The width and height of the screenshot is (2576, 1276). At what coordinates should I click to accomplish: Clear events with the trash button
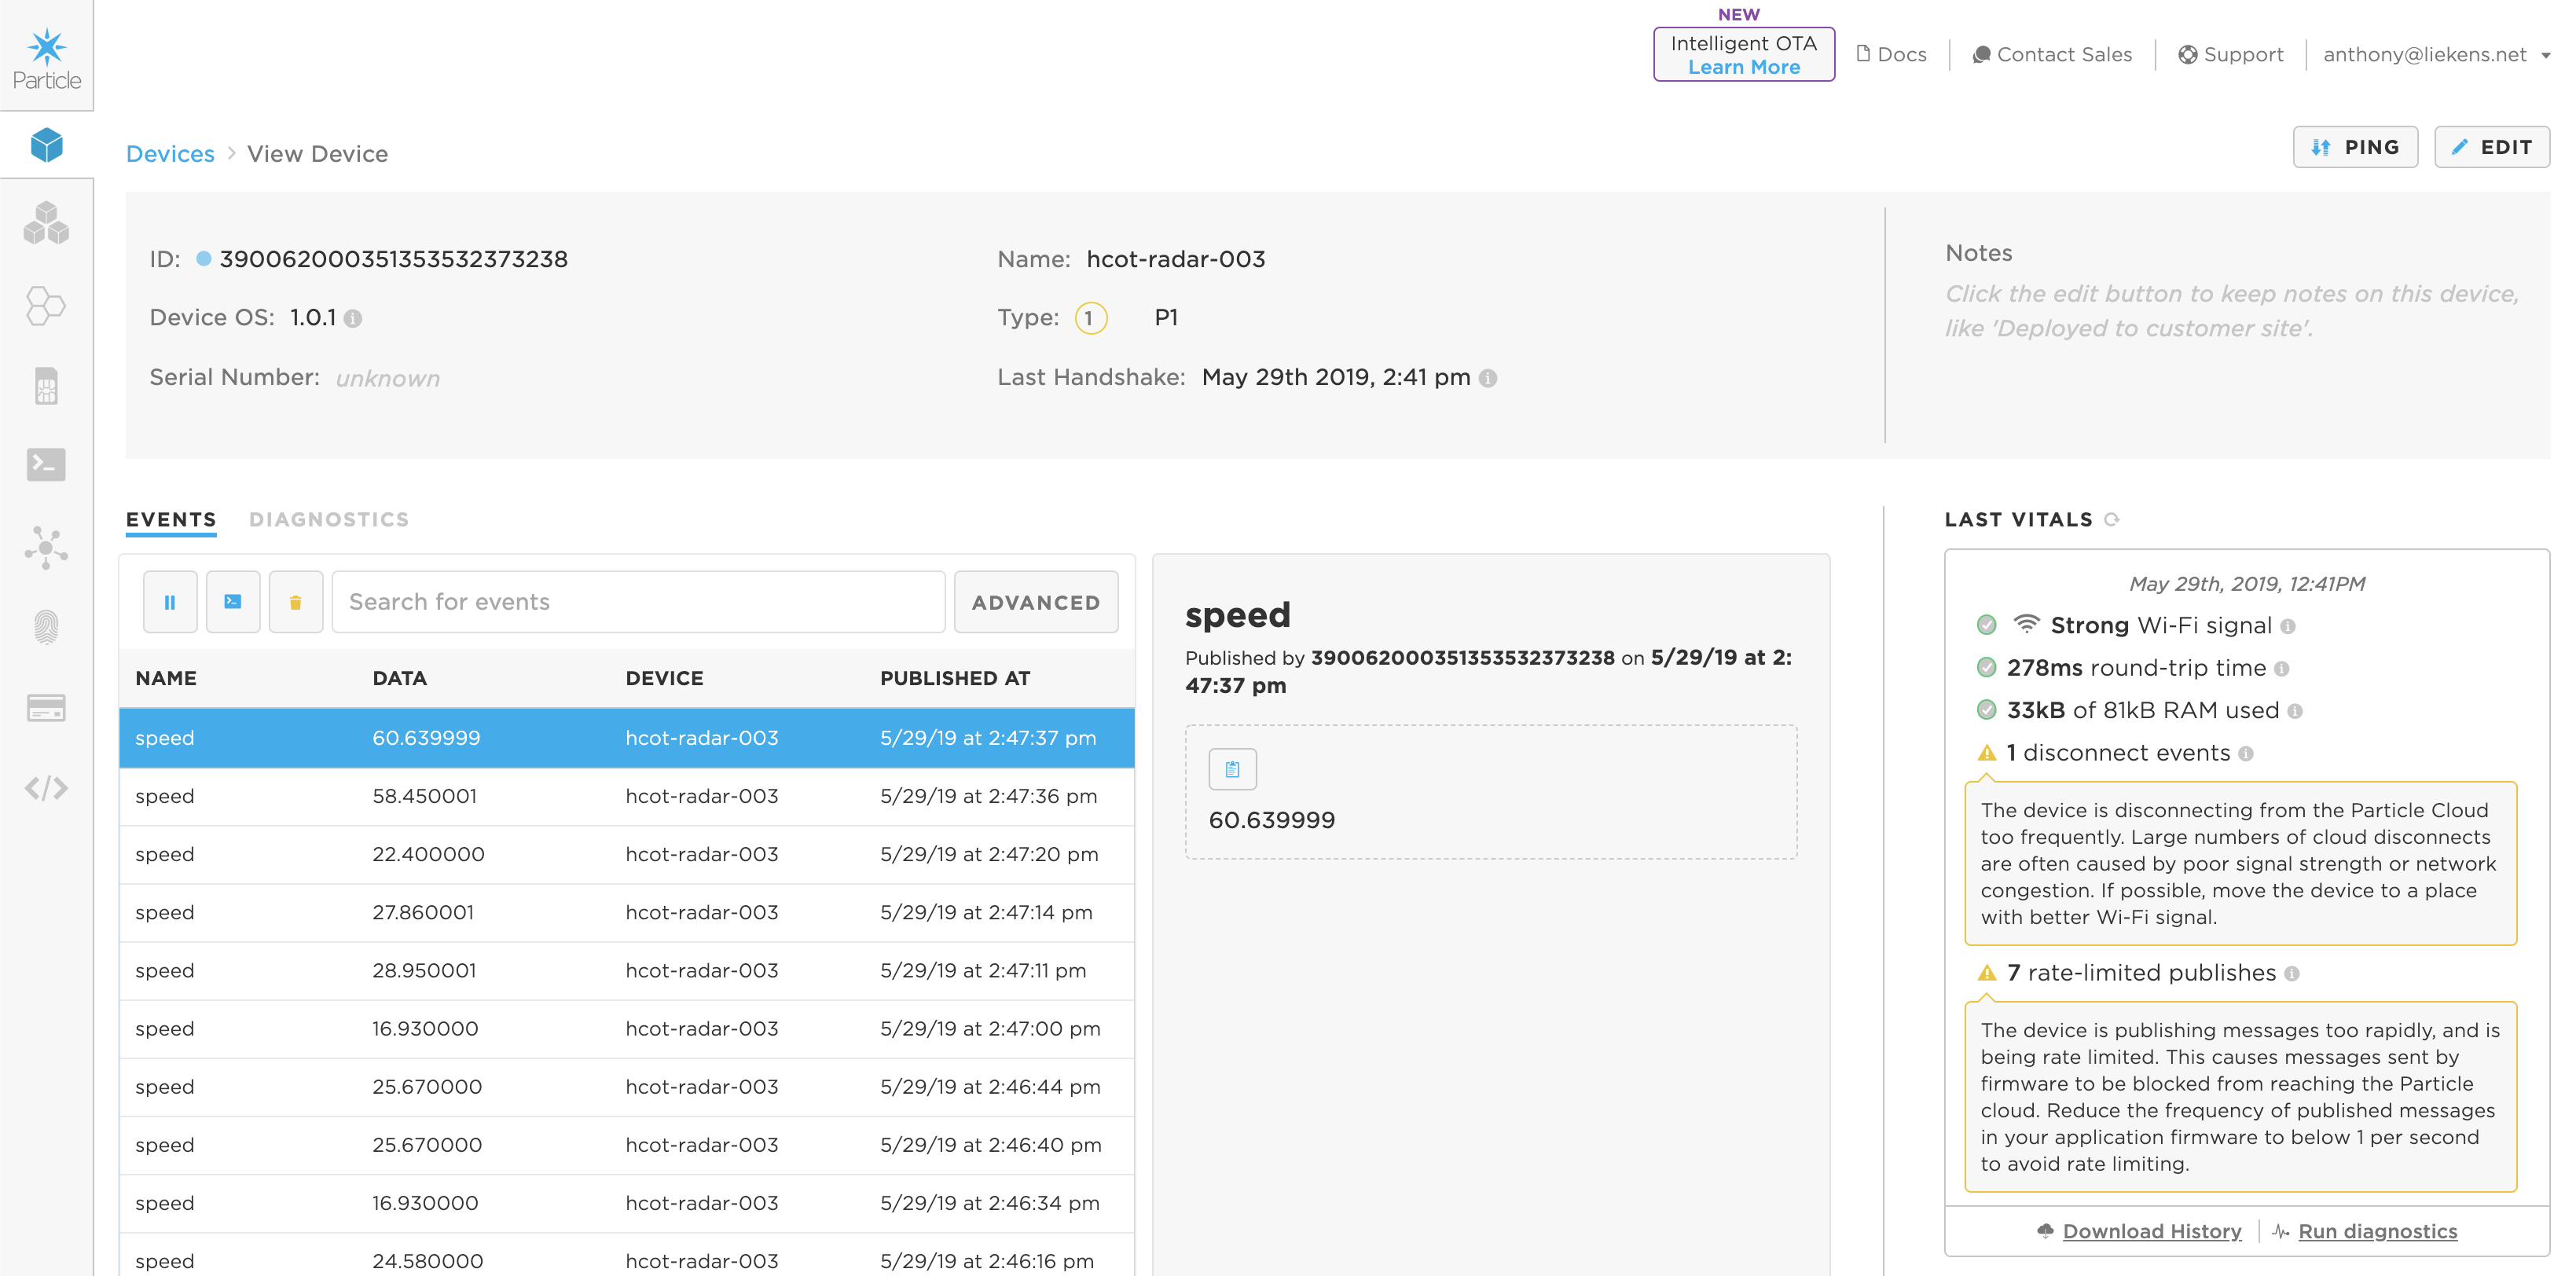[x=295, y=602]
